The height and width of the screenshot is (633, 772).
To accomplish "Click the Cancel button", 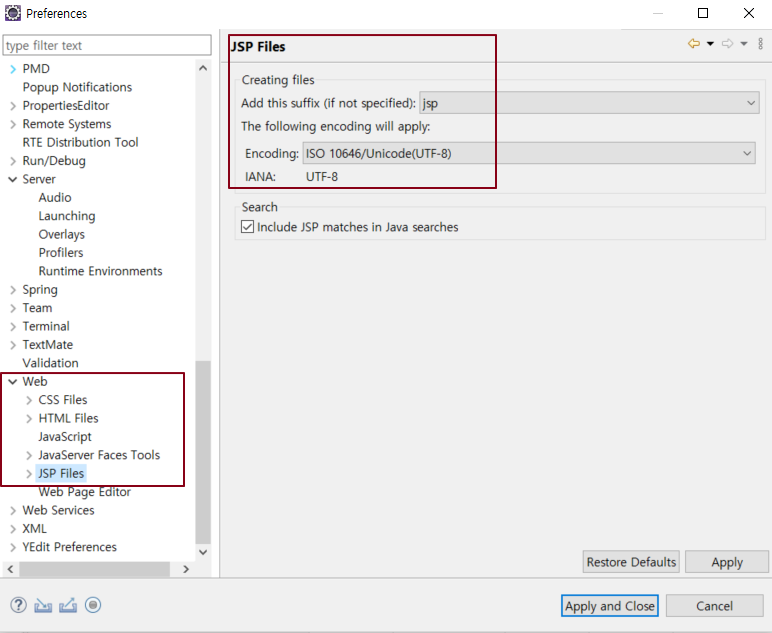I will (x=714, y=606).
